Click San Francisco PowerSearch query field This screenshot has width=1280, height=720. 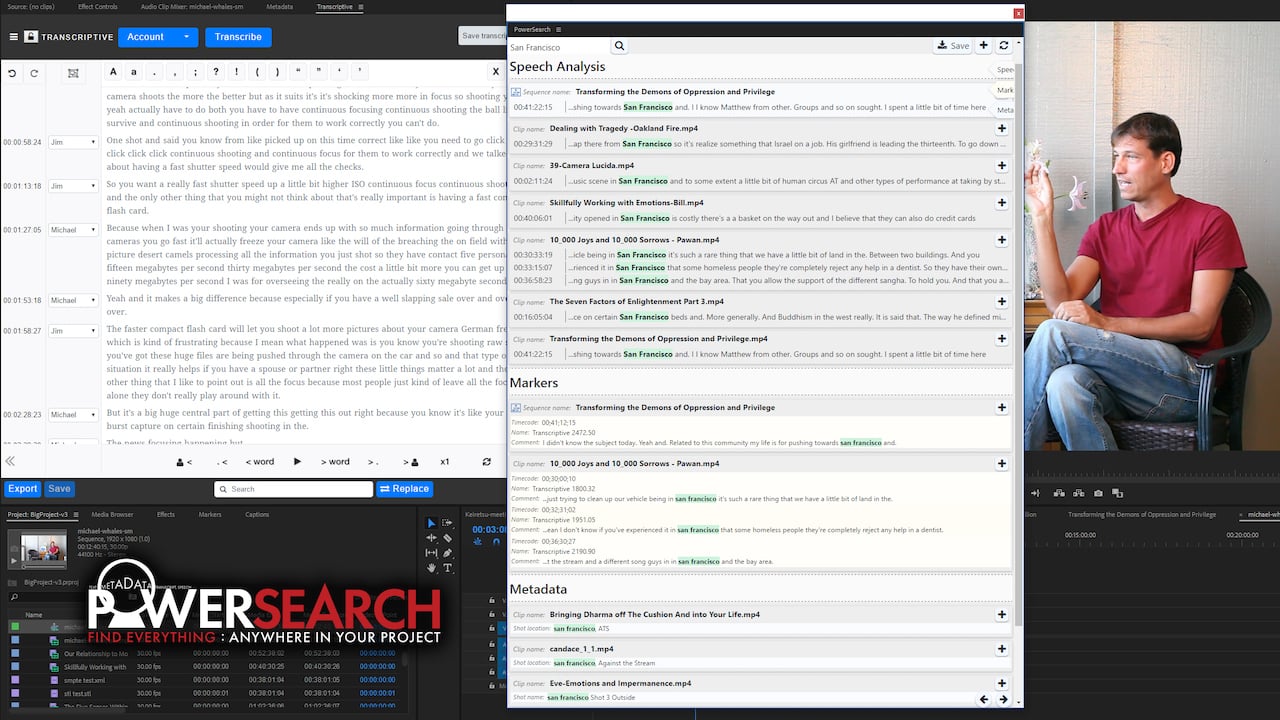coord(558,47)
